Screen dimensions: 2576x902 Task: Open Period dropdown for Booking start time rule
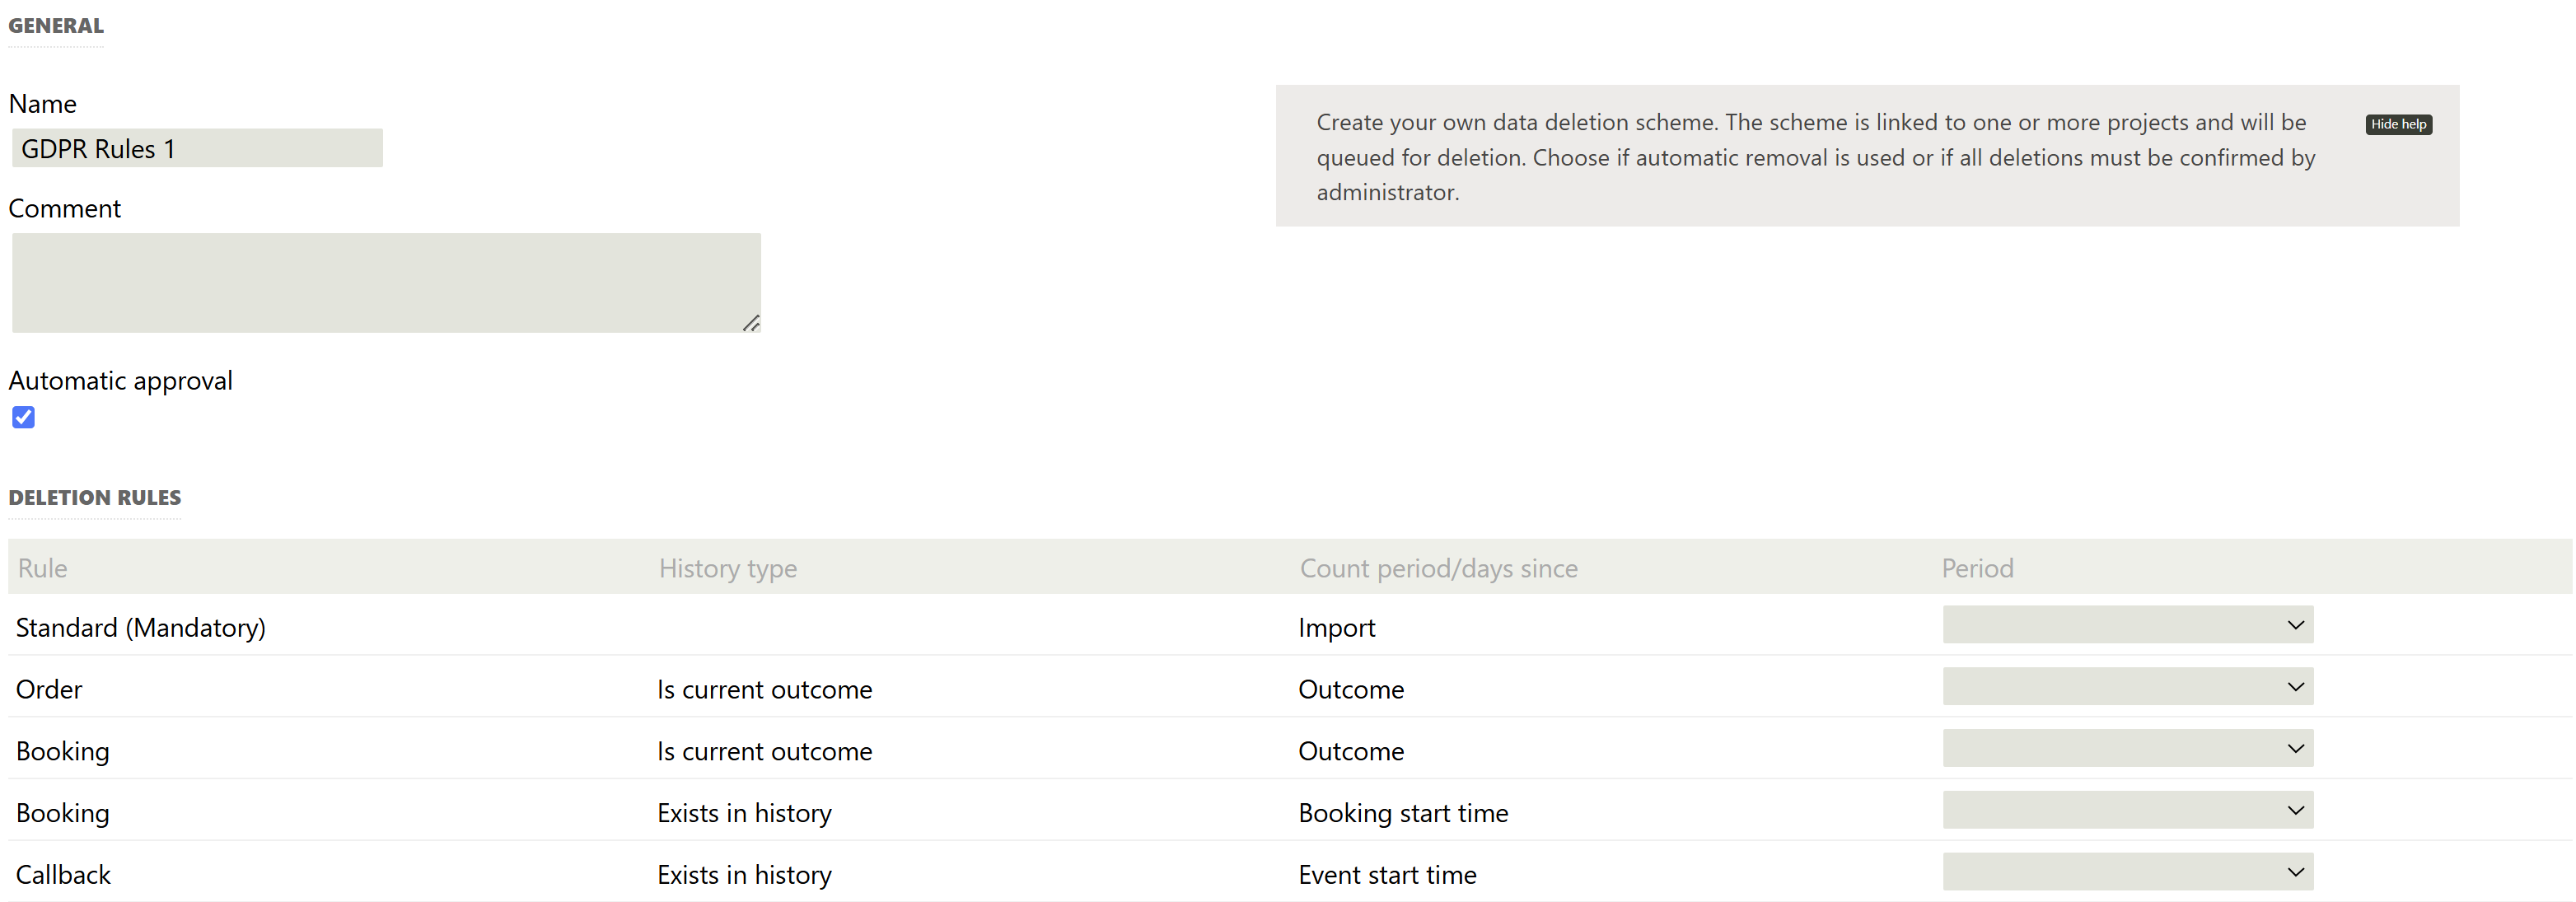pyautogui.click(x=2127, y=811)
